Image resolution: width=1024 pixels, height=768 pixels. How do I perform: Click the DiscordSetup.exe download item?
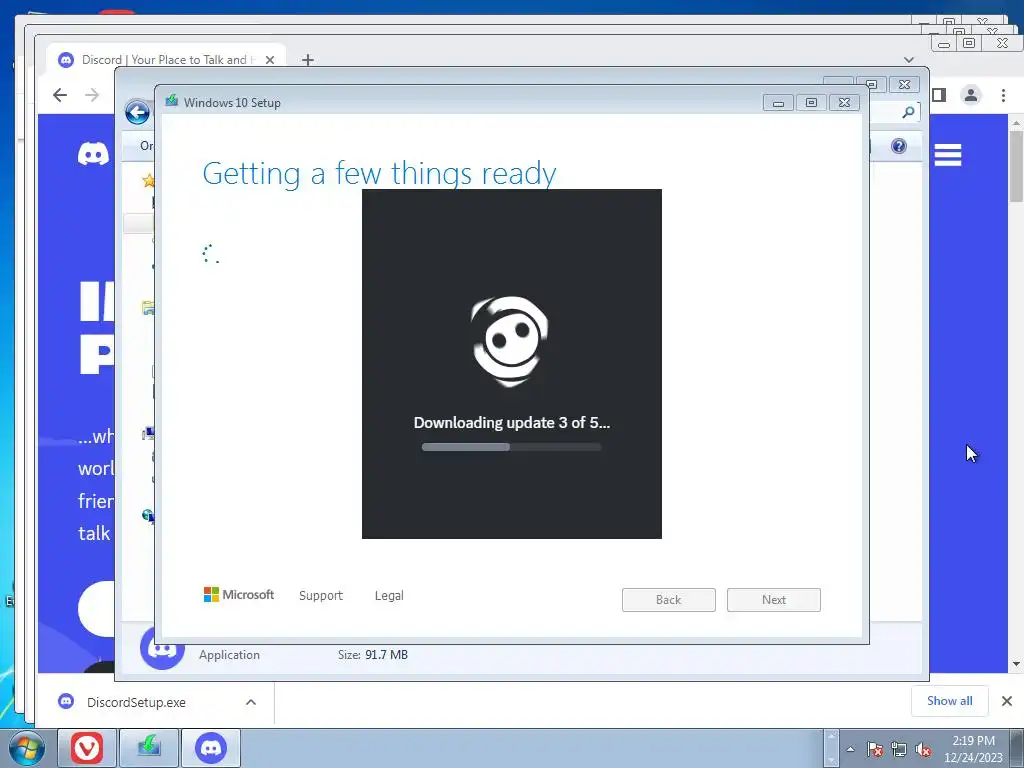tap(136, 702)
